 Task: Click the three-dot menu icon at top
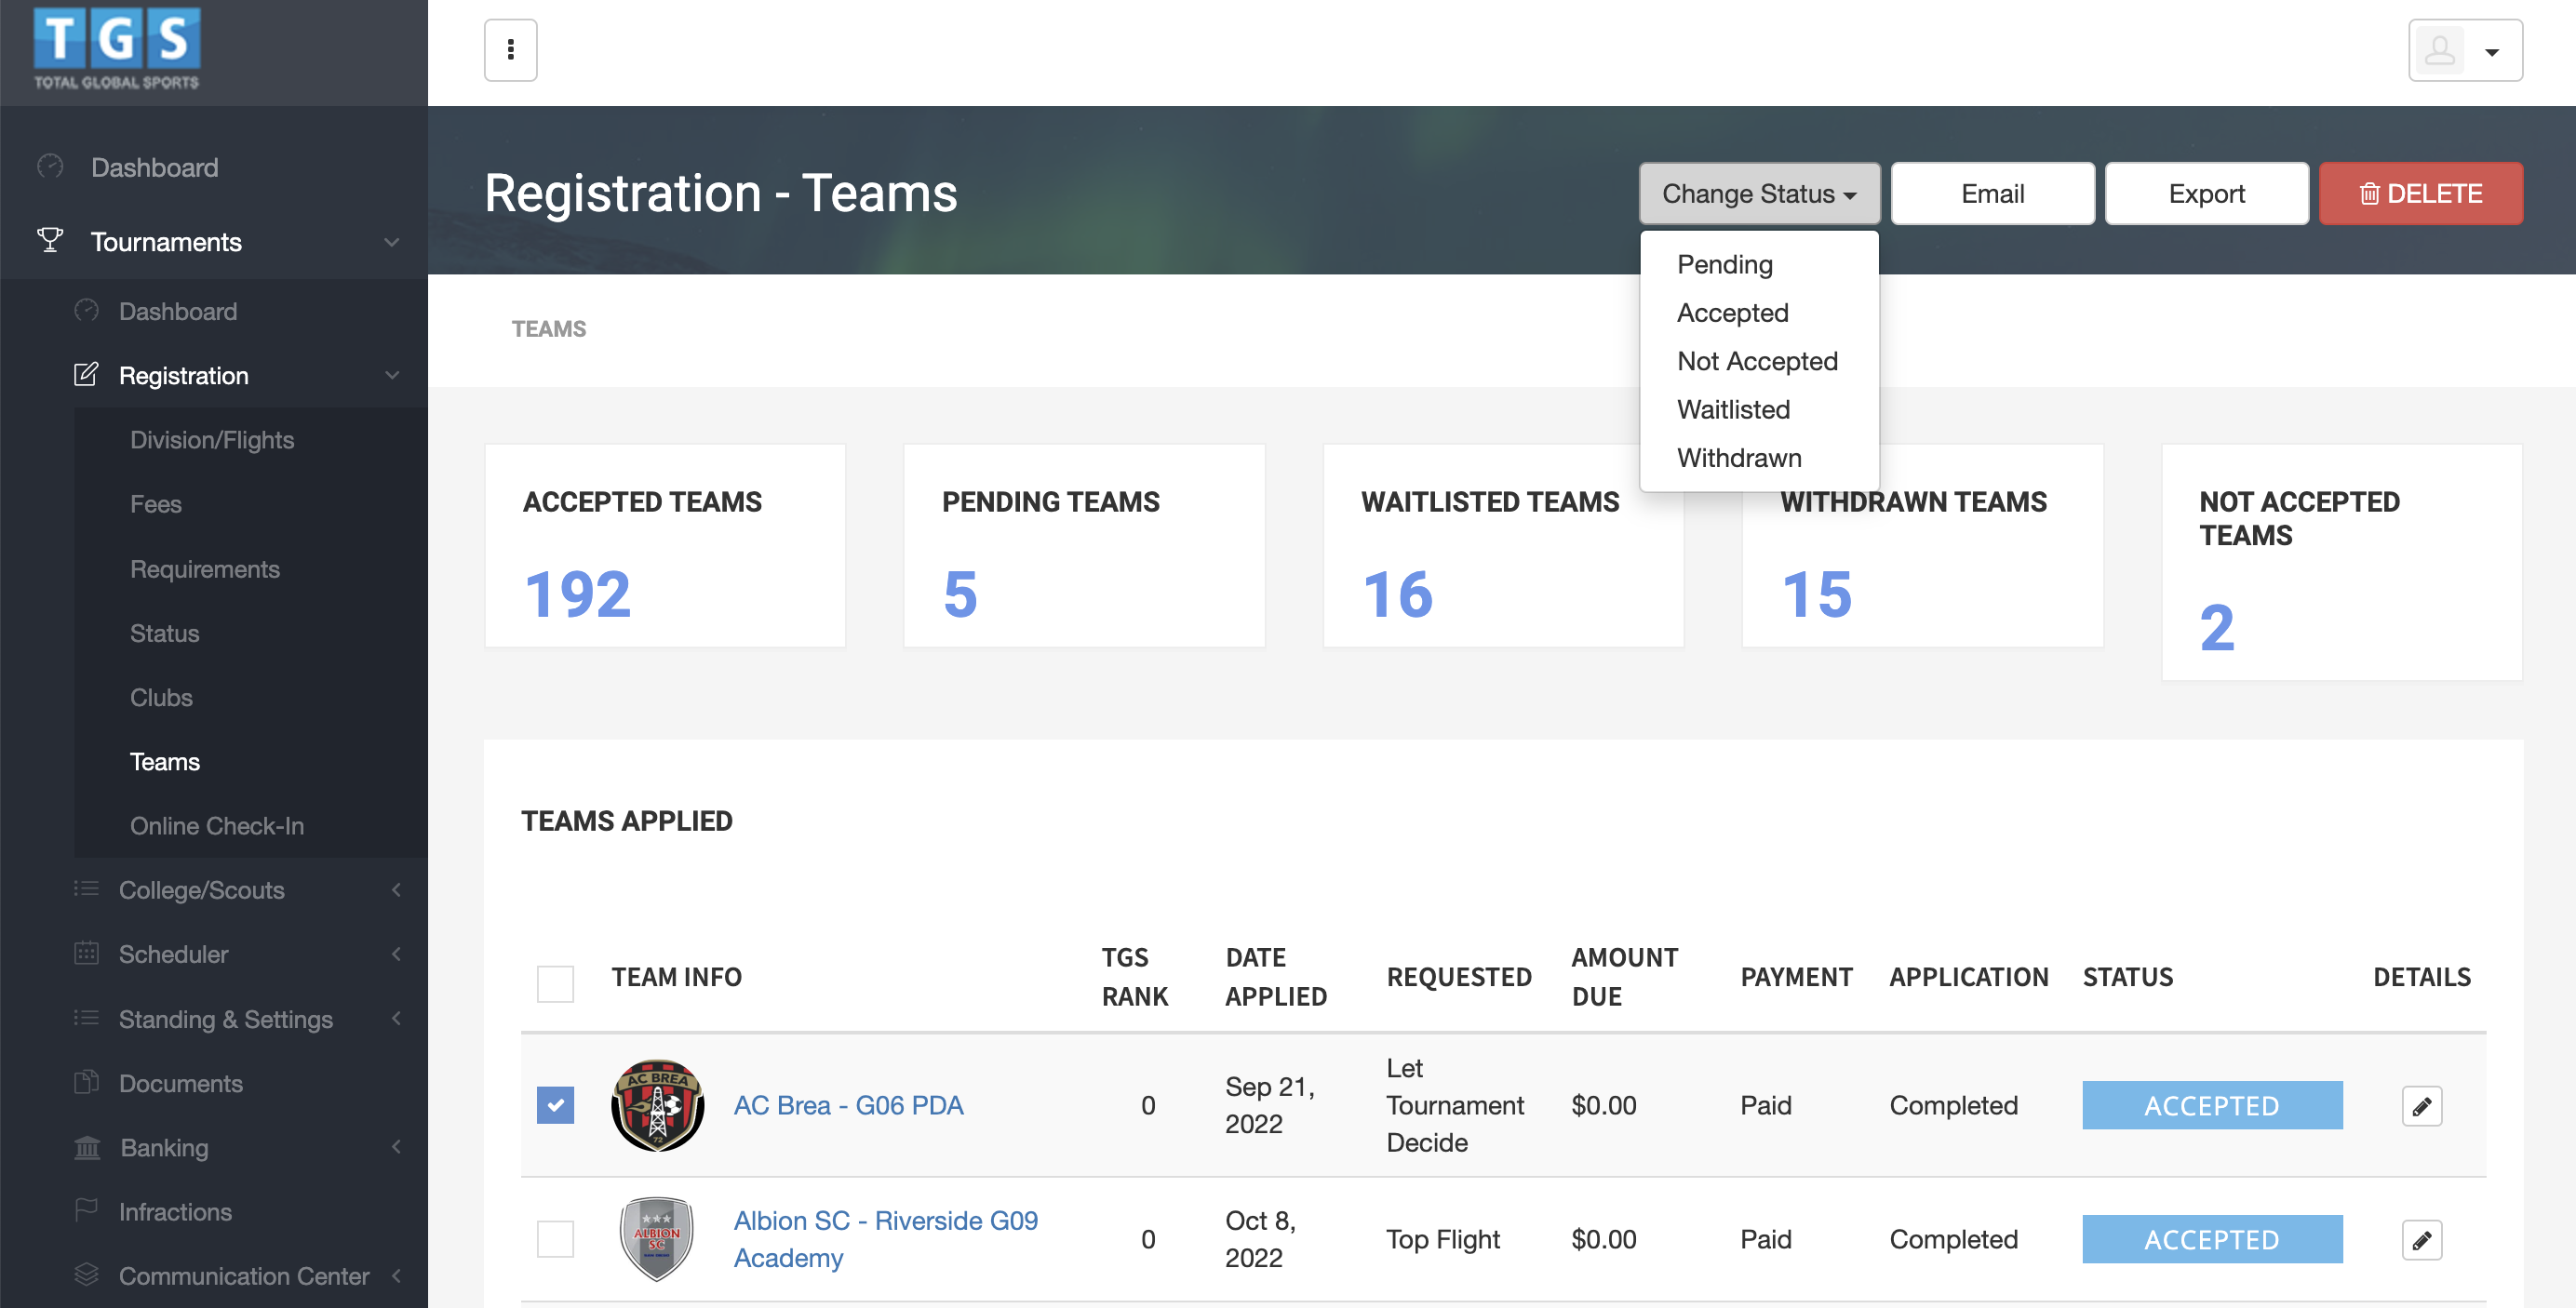(510, 50)
